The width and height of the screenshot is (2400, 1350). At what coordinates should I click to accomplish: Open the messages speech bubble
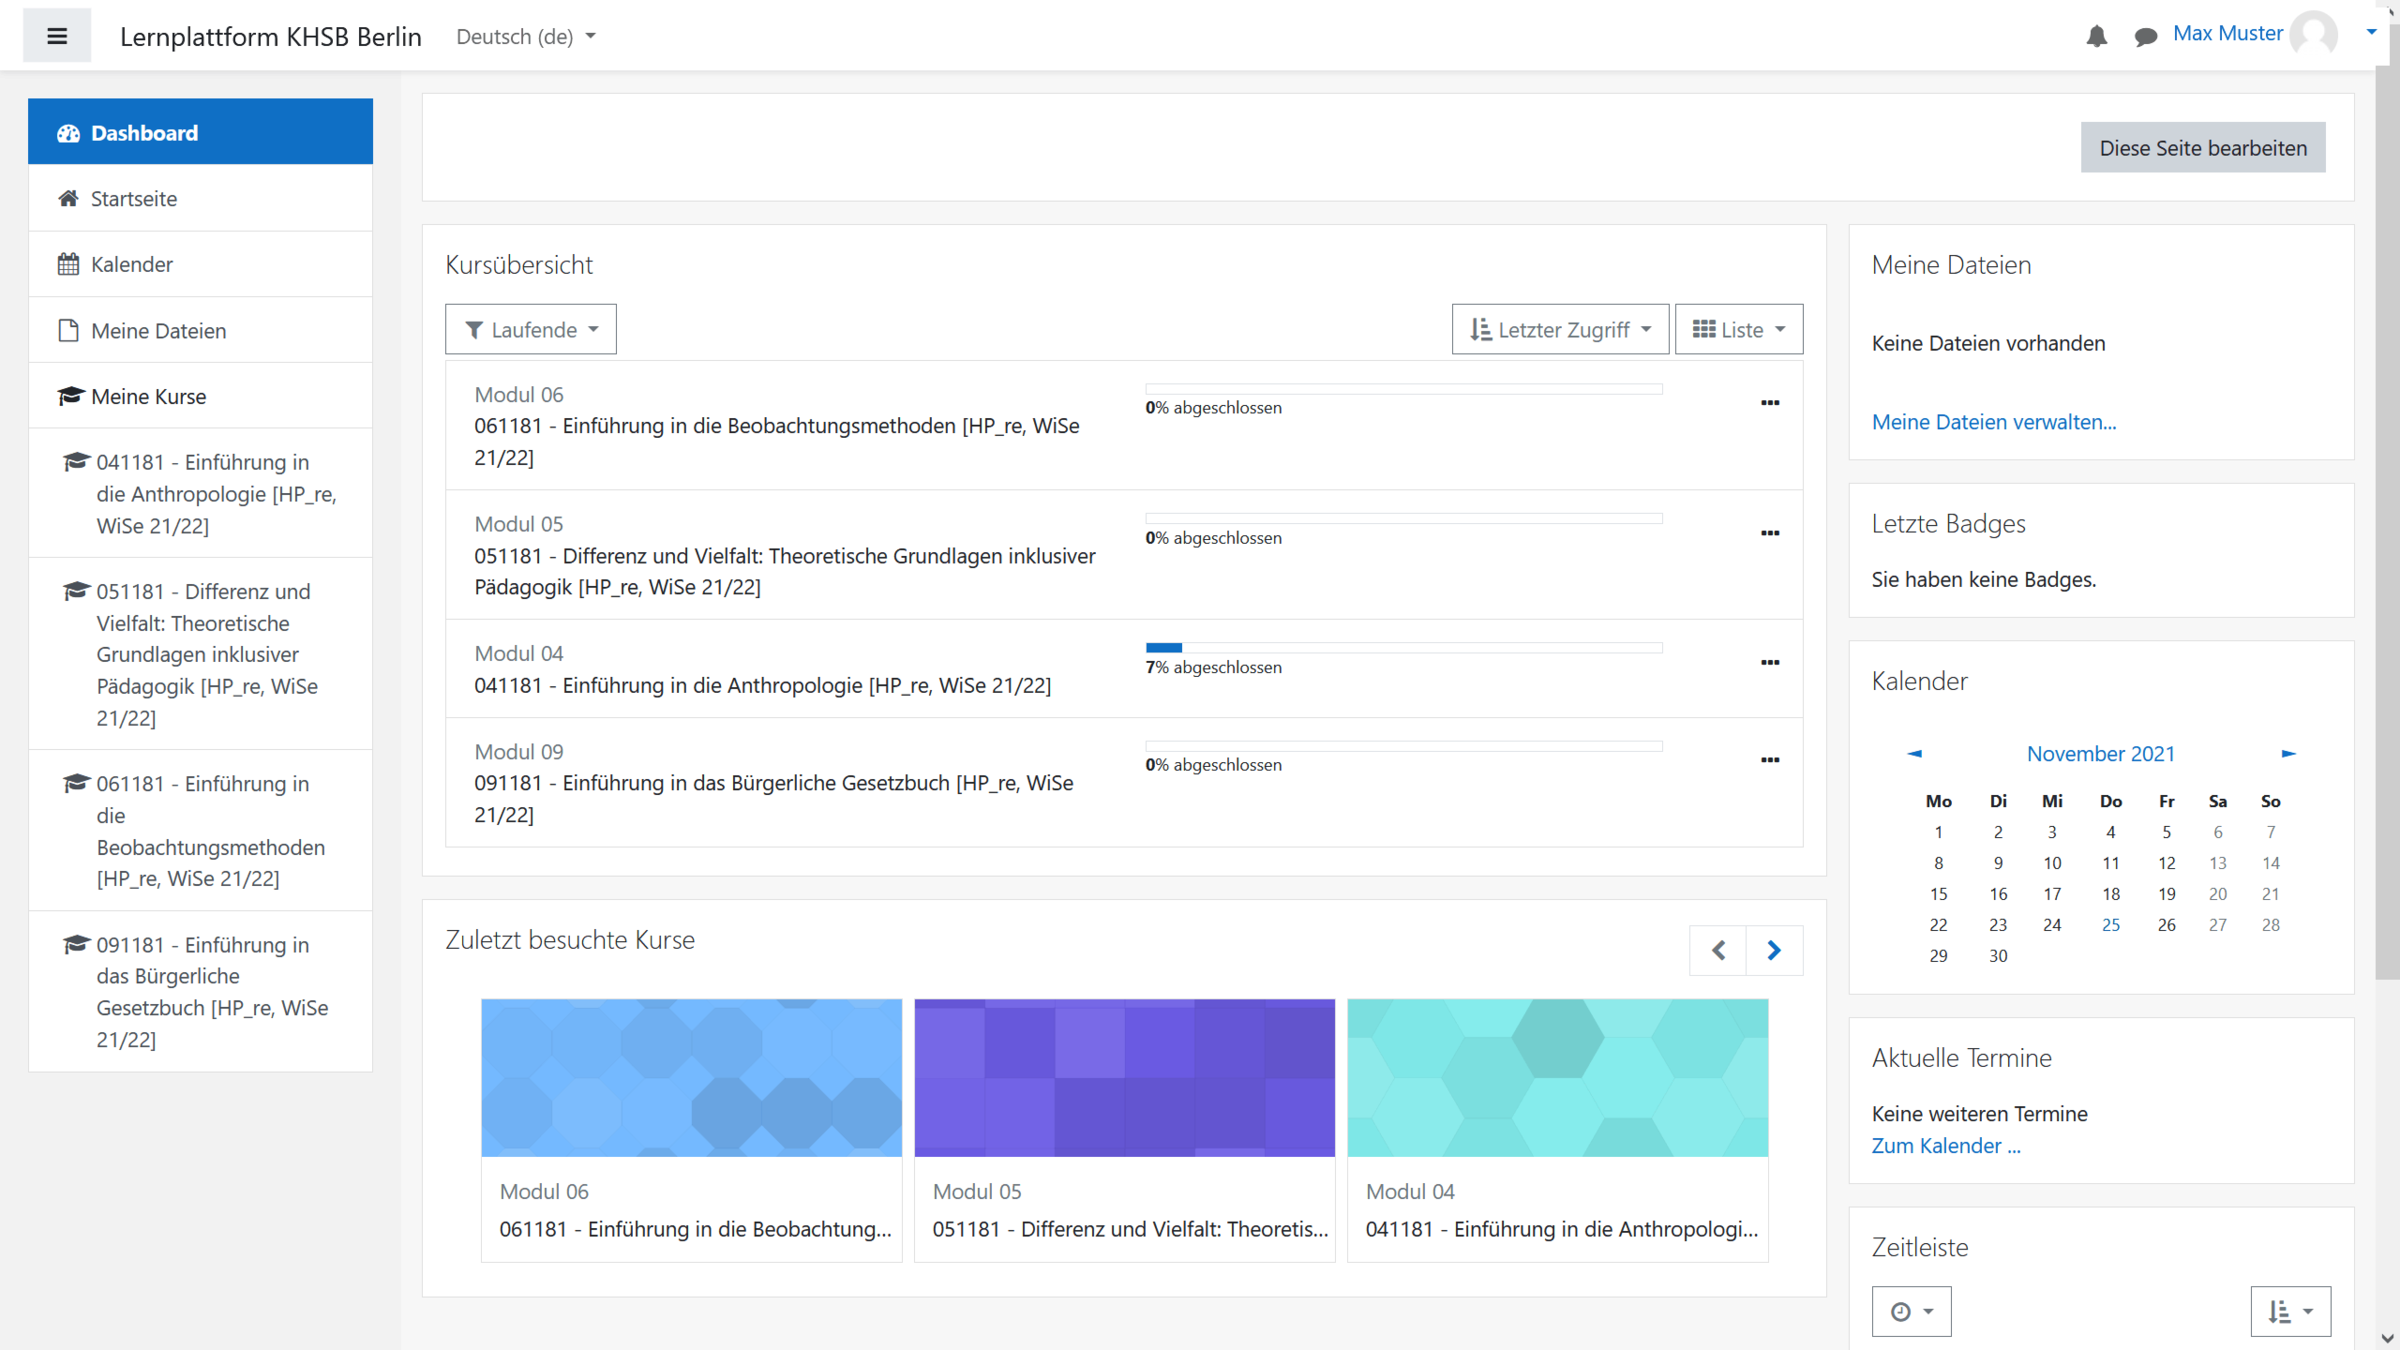2145,37
